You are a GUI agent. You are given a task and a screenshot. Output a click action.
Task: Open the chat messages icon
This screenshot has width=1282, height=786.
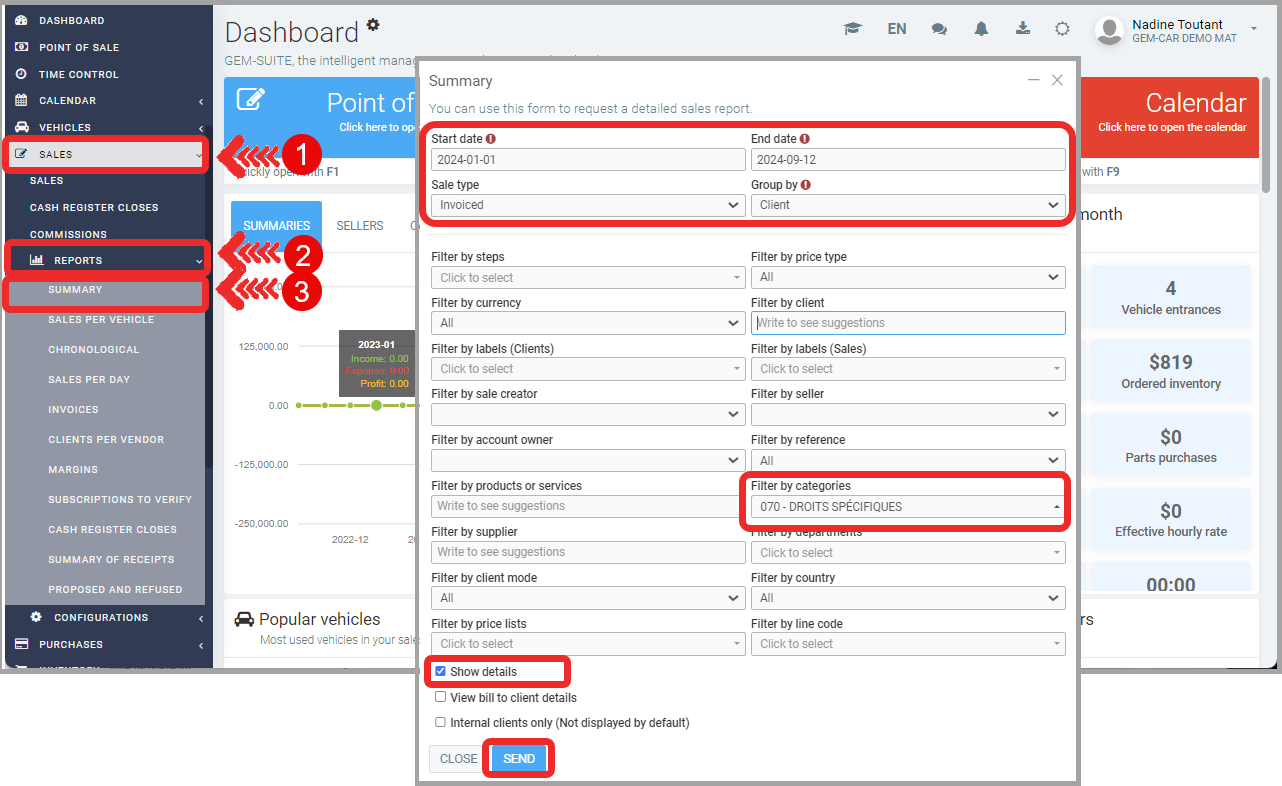coord(939,29)
